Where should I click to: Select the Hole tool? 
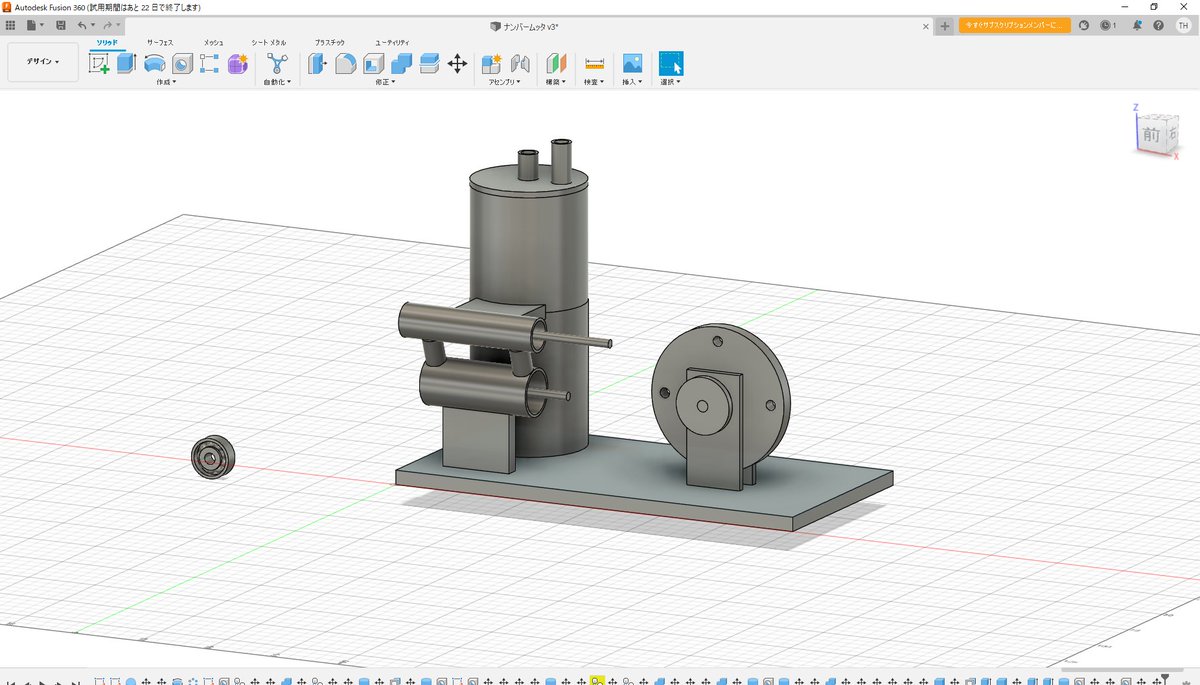point(182,64)
